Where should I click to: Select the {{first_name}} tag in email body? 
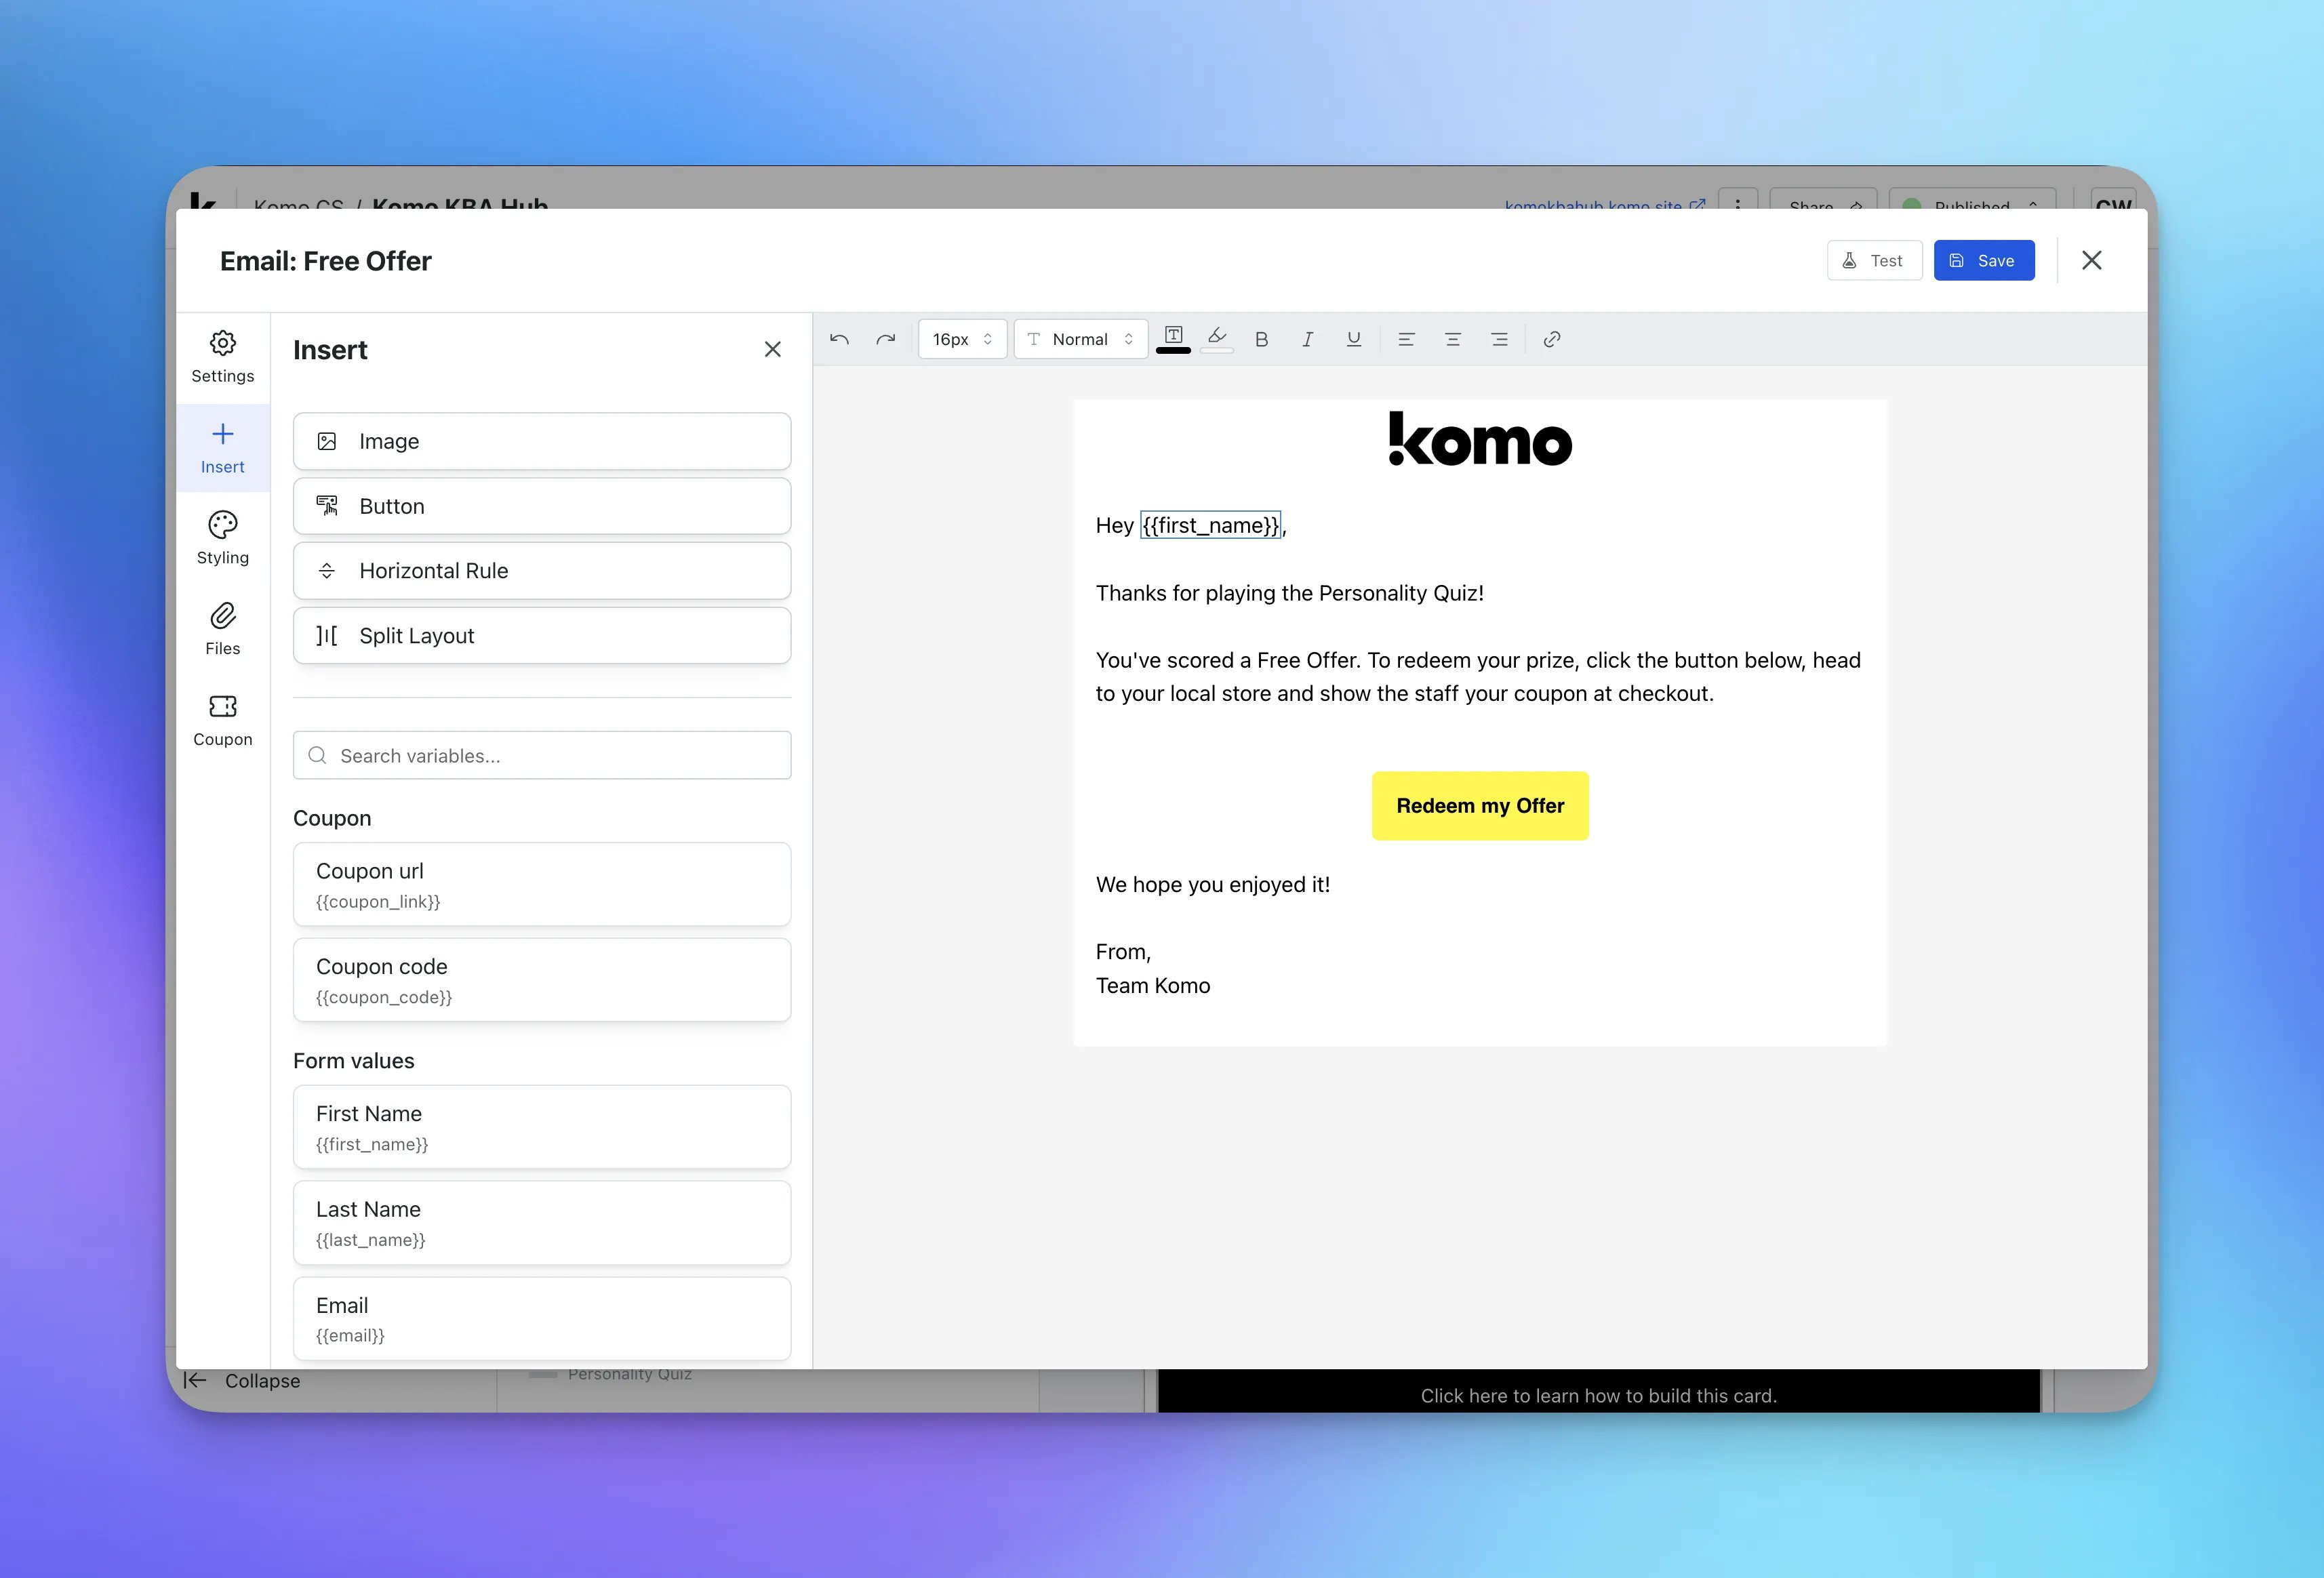(x=1210, y=525)
